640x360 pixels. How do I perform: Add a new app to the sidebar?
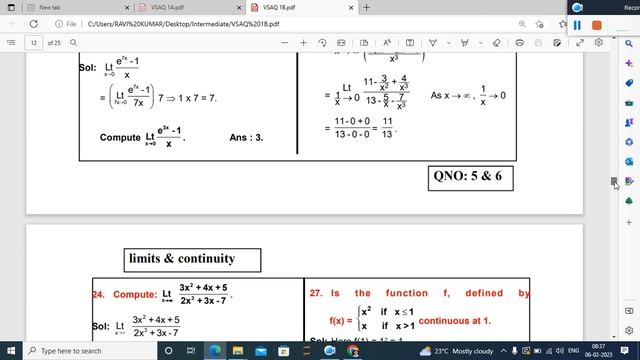(629, 222)
